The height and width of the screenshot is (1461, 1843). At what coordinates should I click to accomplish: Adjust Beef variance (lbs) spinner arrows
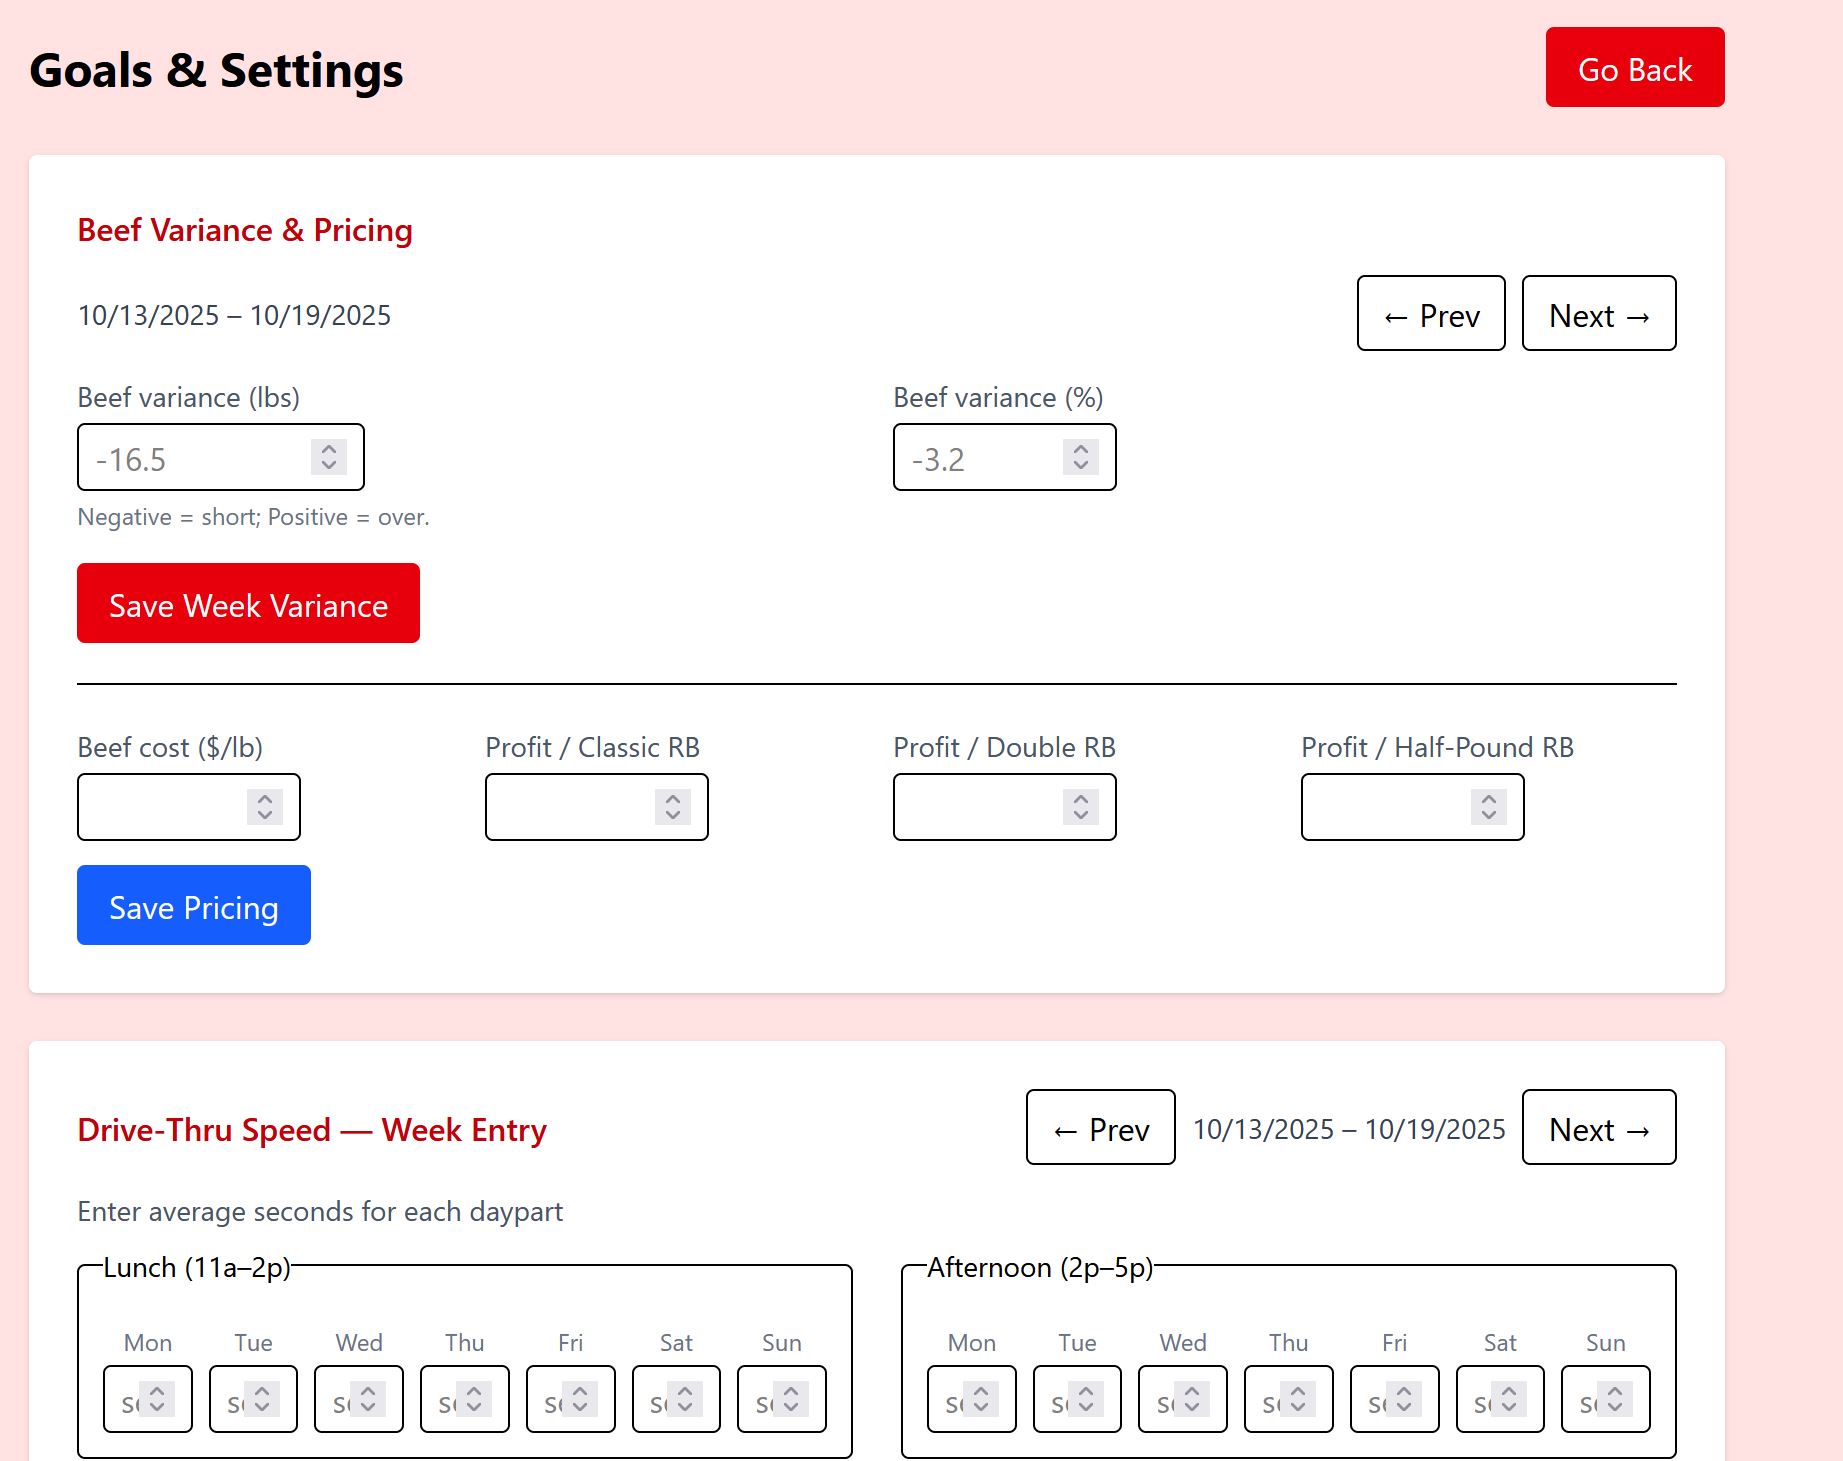pyautogui.click(x=329, y=457)
